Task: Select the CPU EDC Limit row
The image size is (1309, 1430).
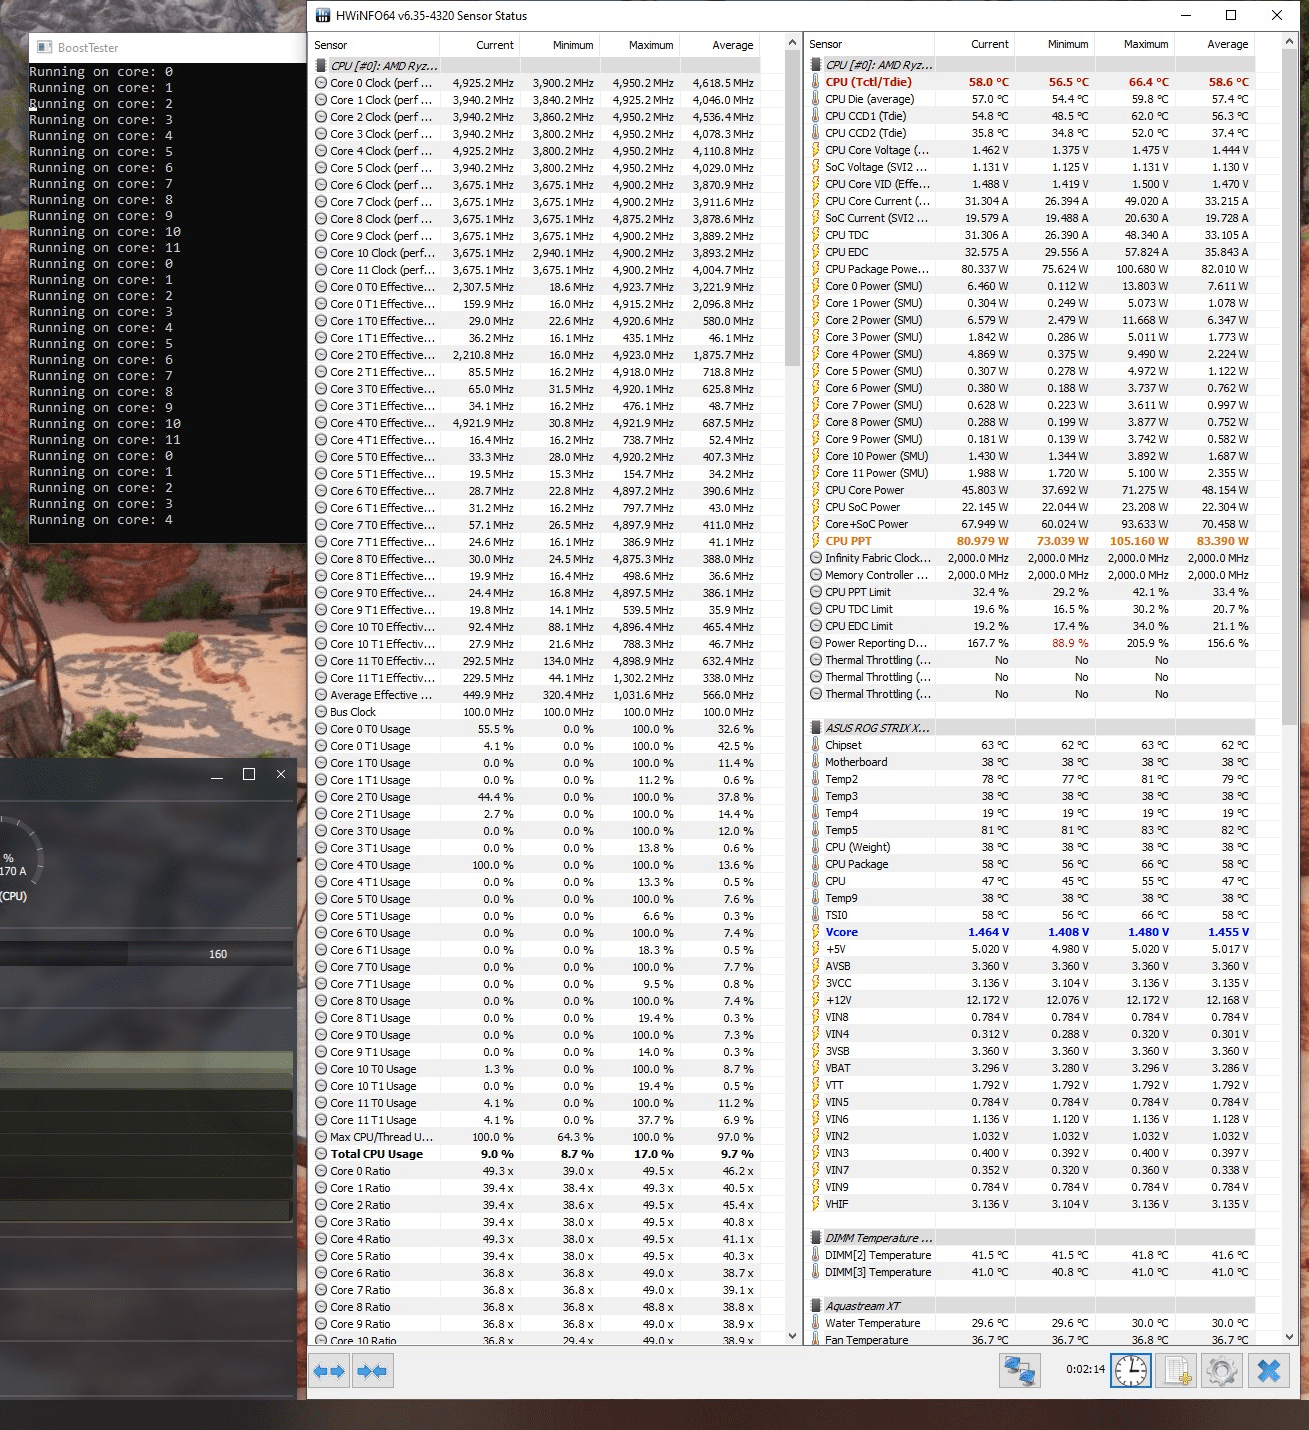Action: (x=1031, y=626)
